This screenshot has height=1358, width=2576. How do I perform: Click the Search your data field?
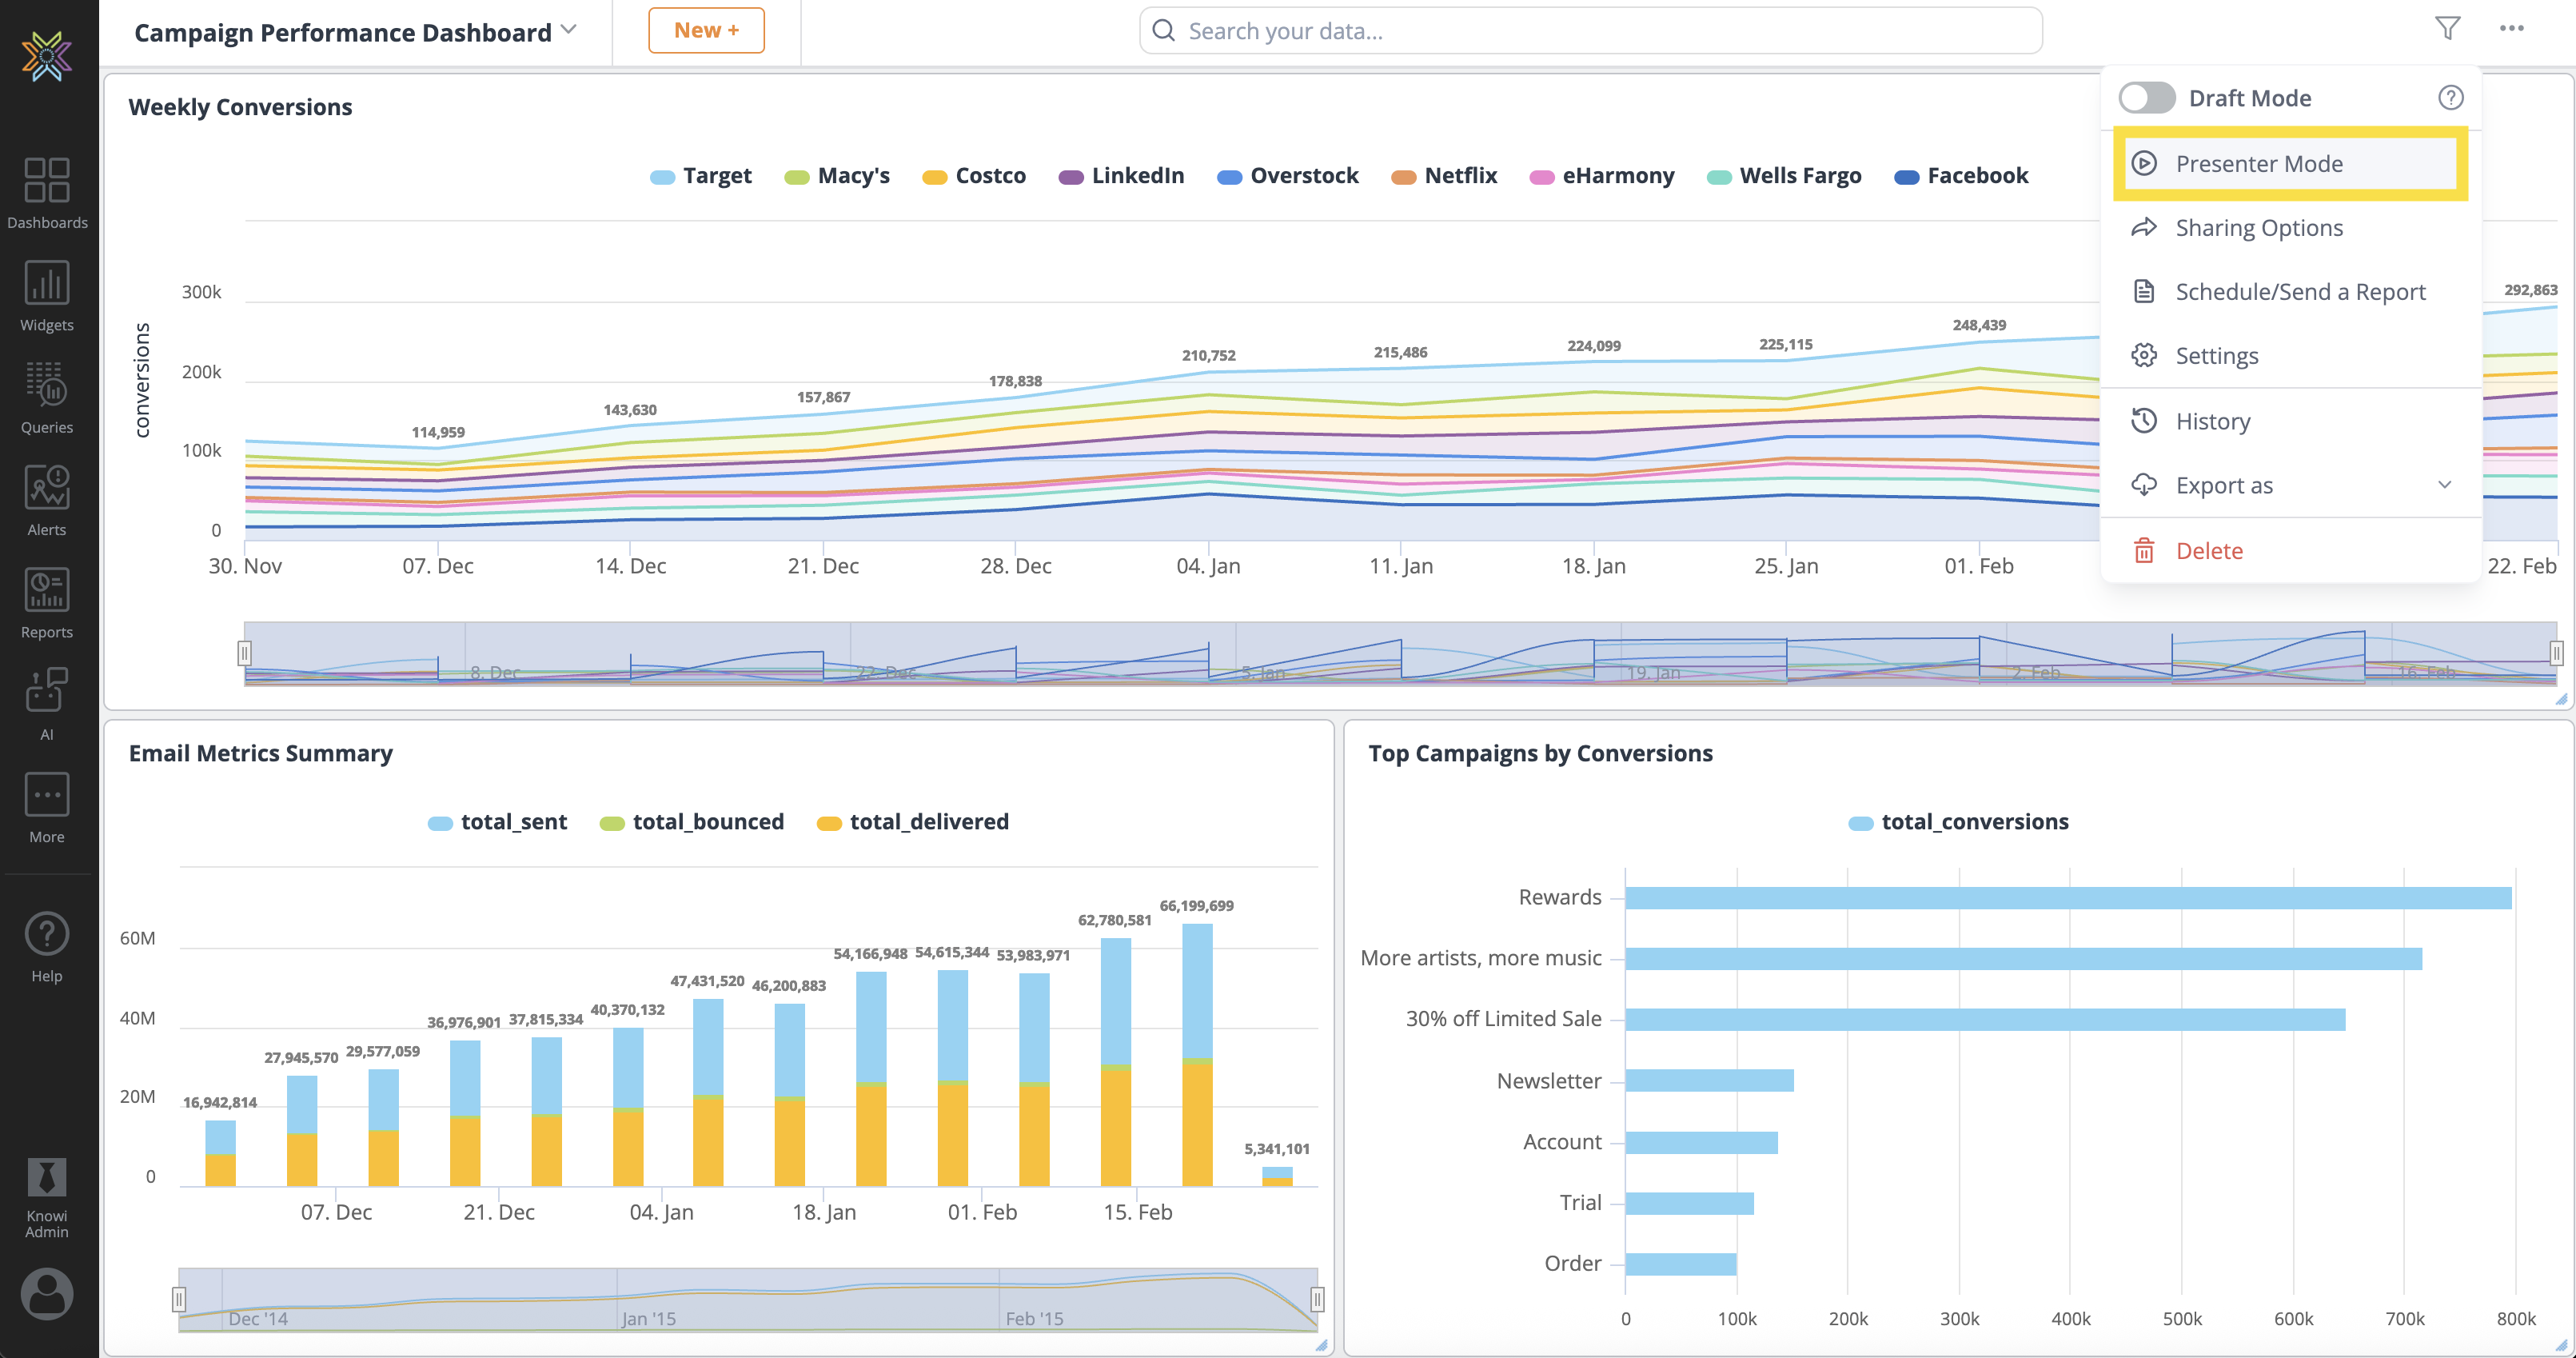click(x=1590, y=31)
